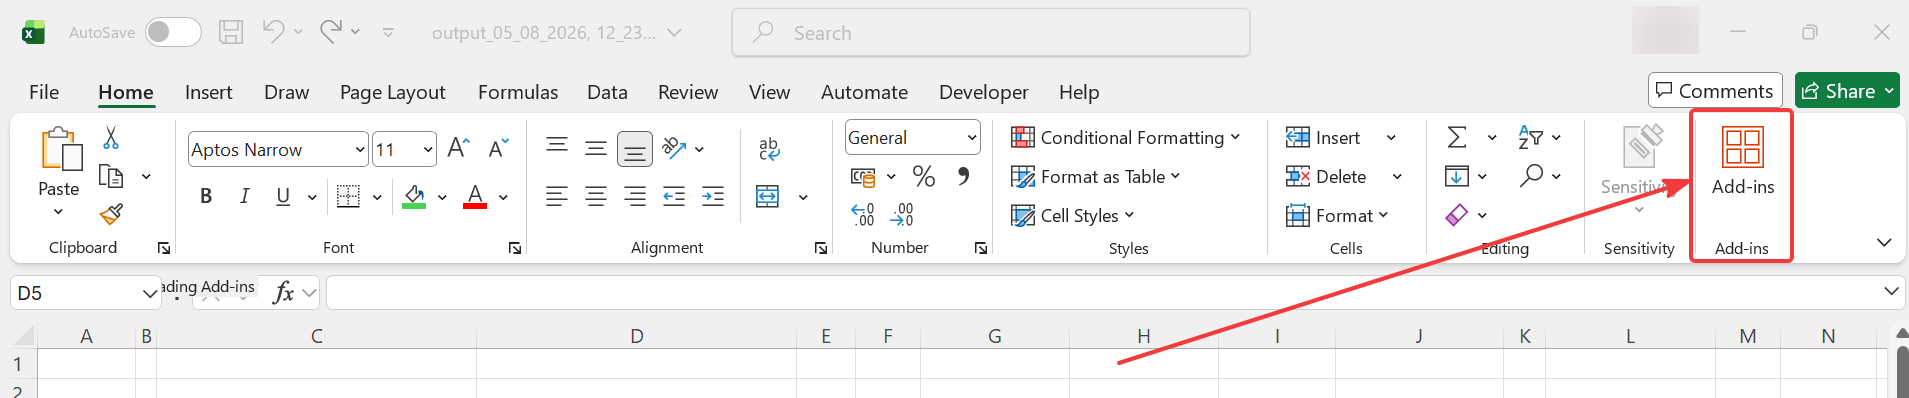This screenshot has height=398, width=1909.
Task: Collapse the ribbon with chevron
Action: click(1884, 243)
